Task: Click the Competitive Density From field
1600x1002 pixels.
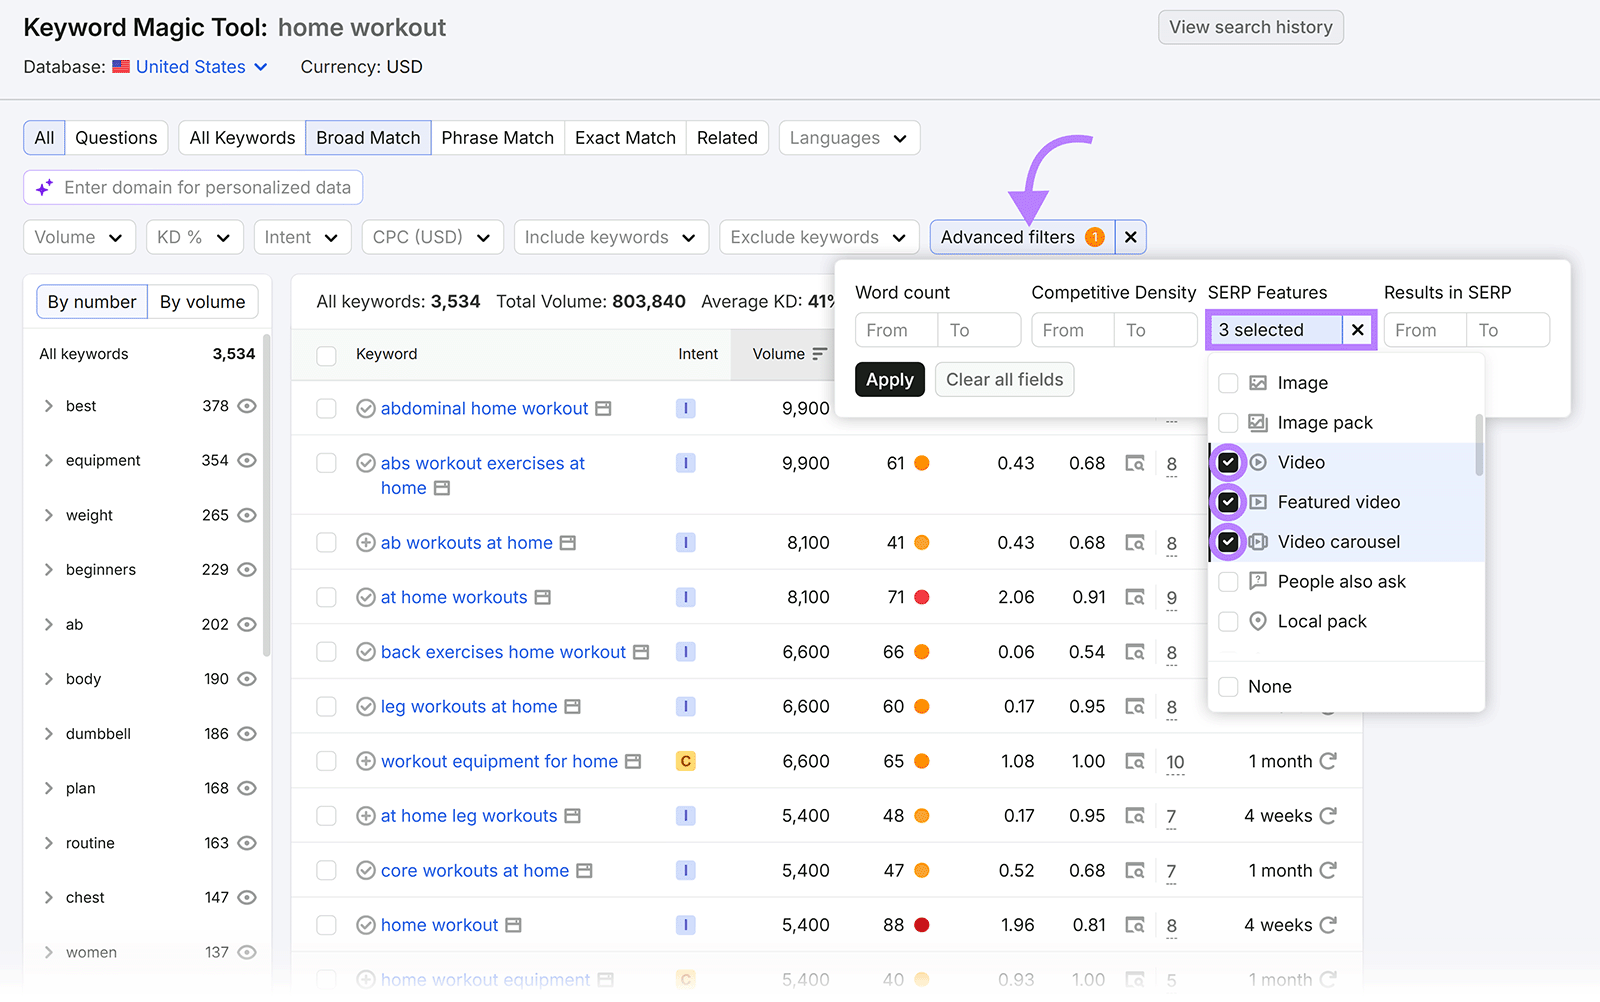Action: click(x=1072, y=330)
